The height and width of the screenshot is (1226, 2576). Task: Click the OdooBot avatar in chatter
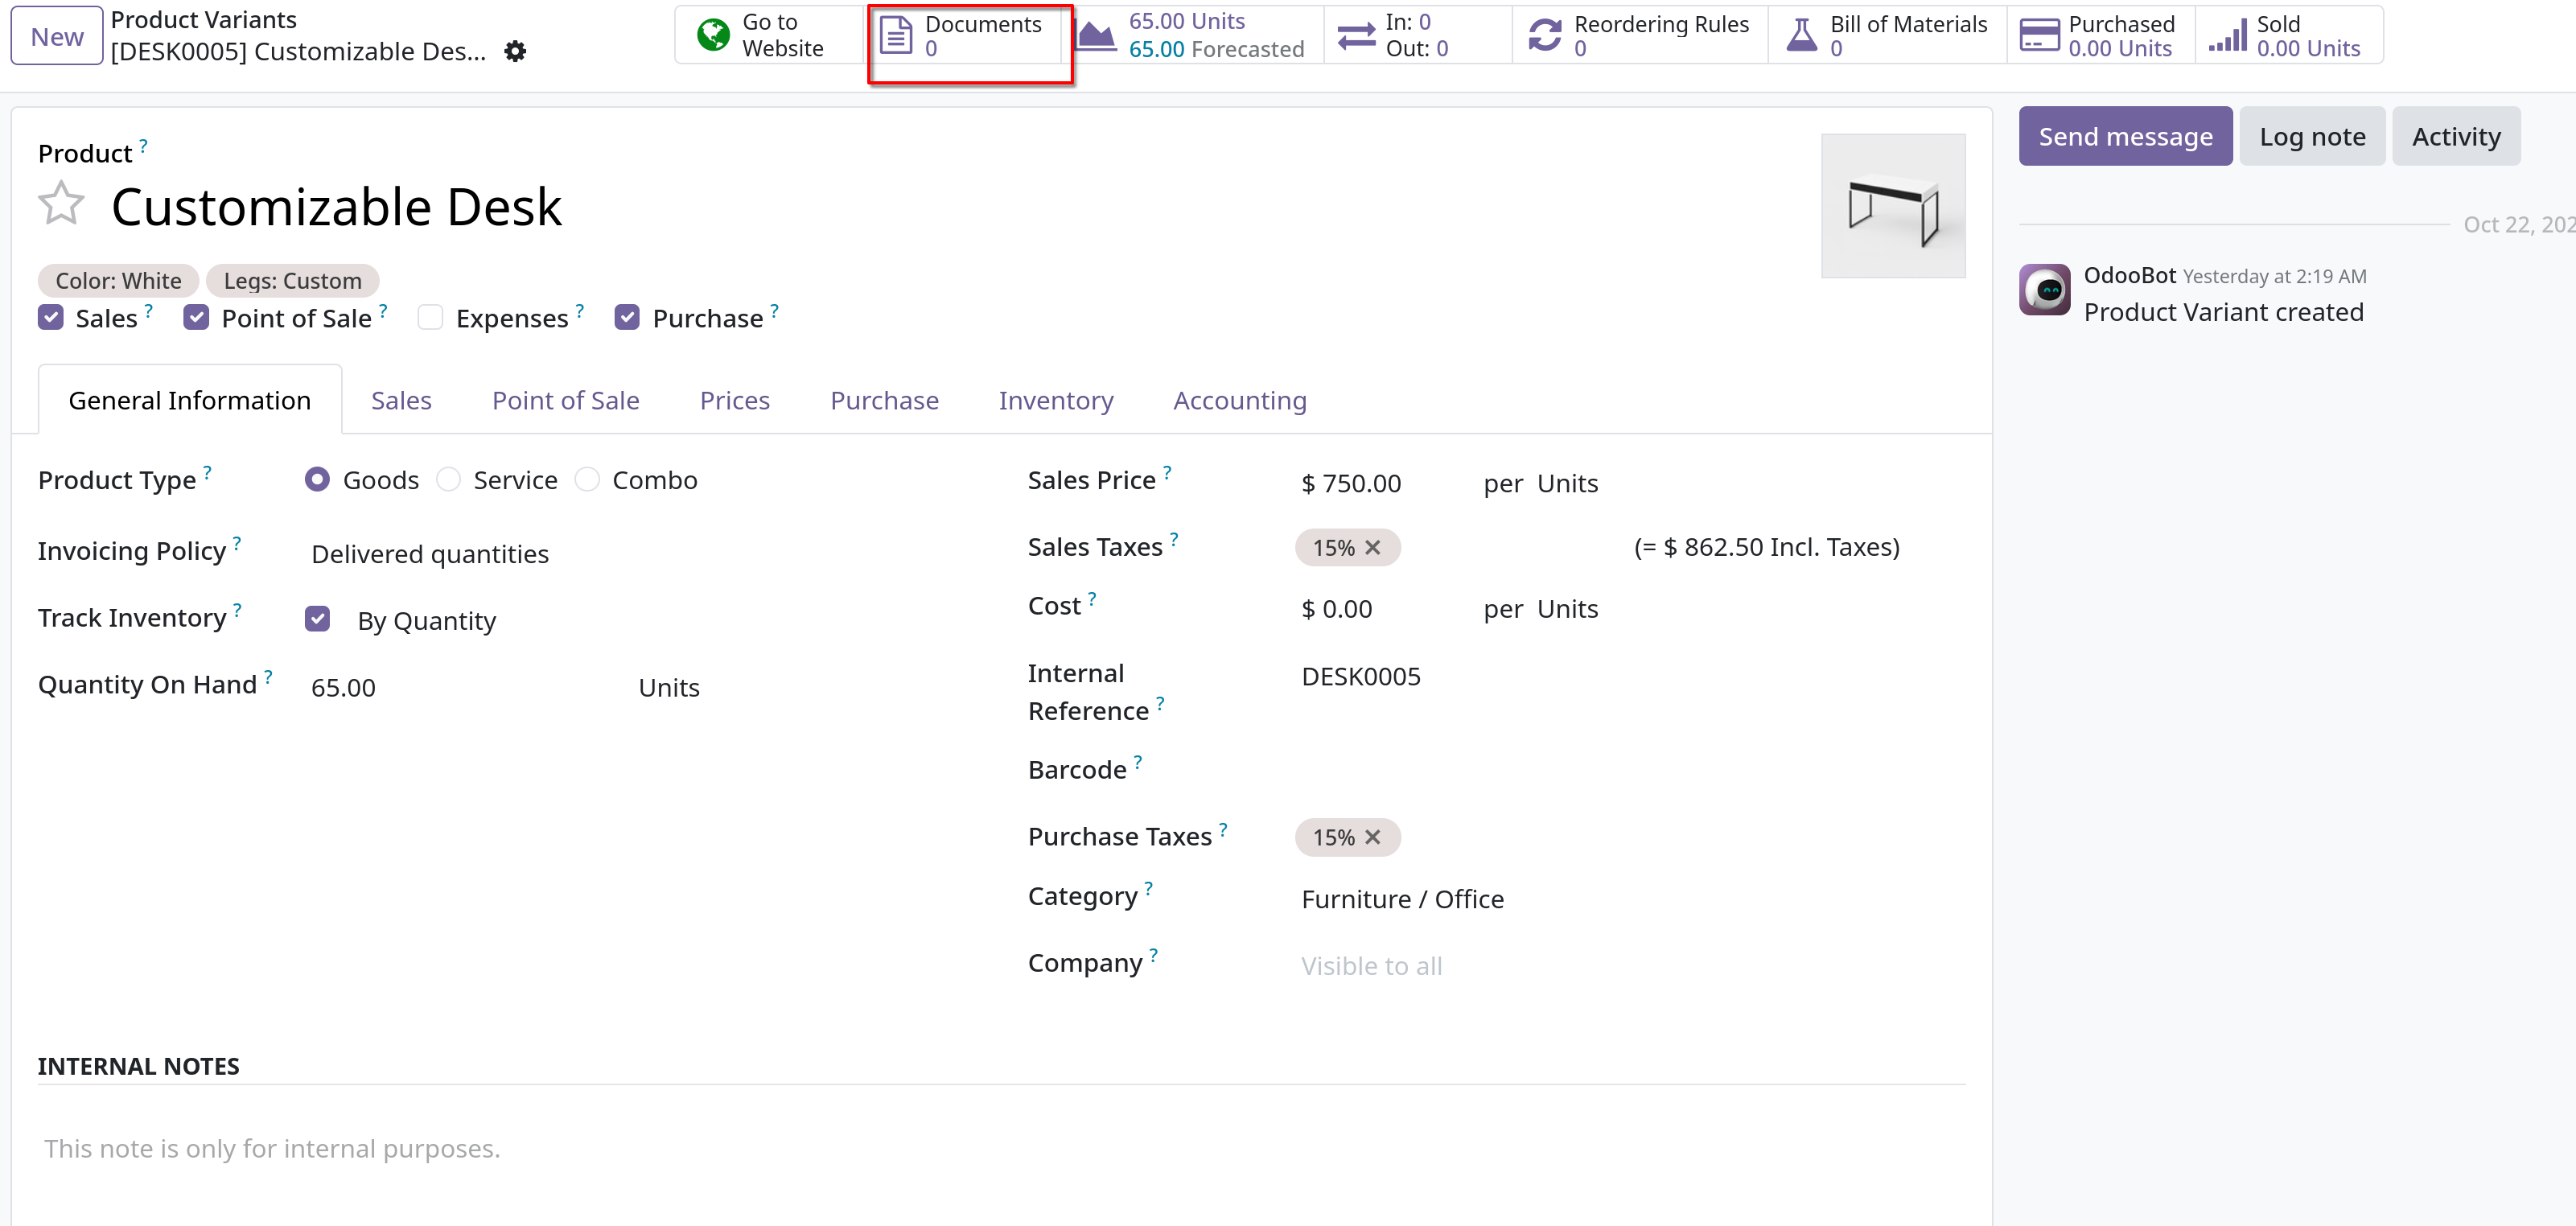(x=2044, y=290)
